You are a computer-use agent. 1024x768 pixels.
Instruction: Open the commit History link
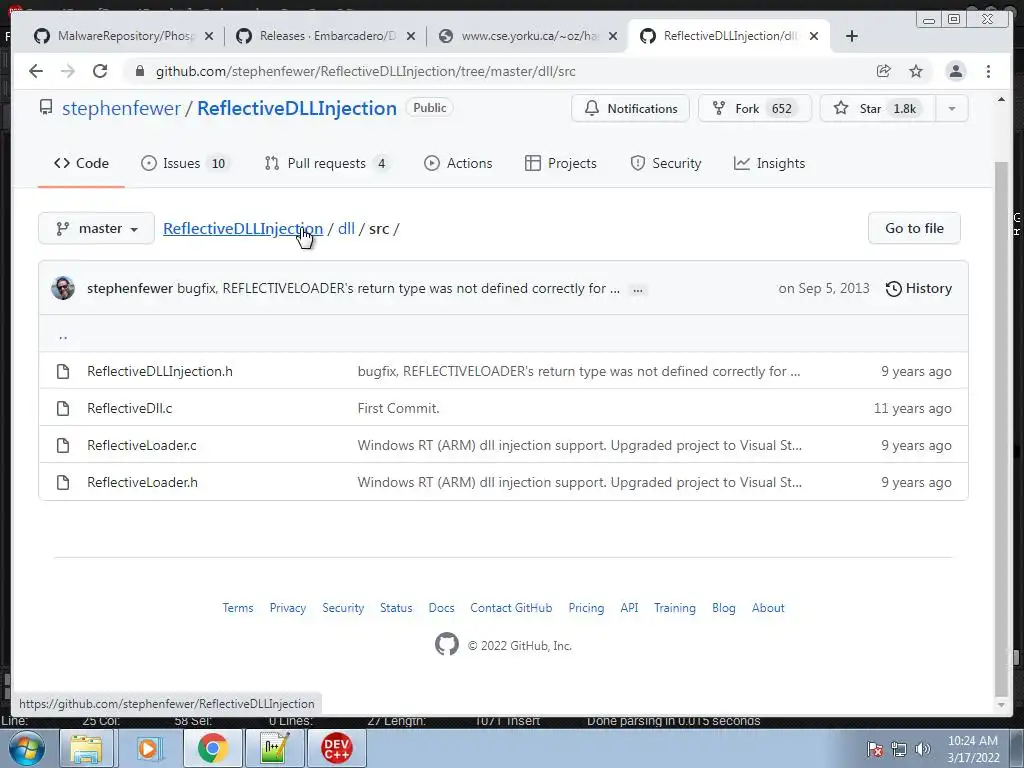click(918, 288)
